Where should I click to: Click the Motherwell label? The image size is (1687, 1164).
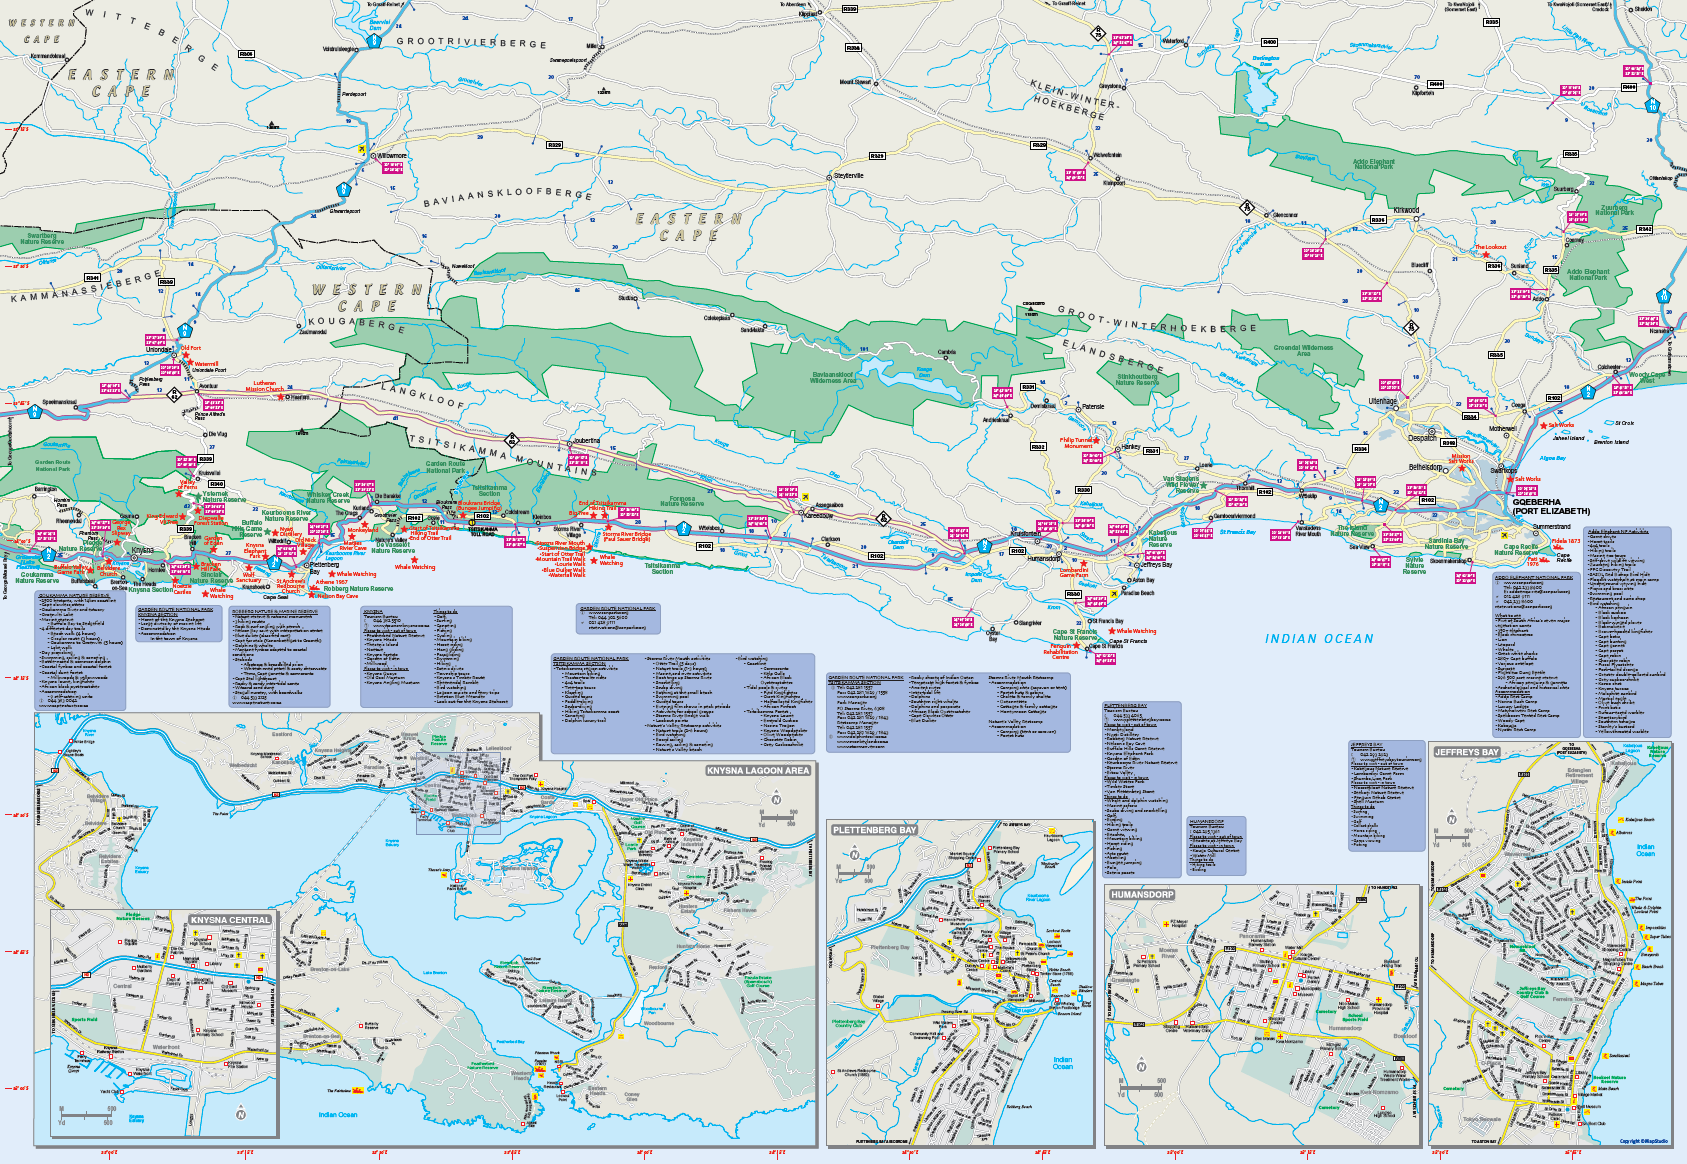(1502, 429)
